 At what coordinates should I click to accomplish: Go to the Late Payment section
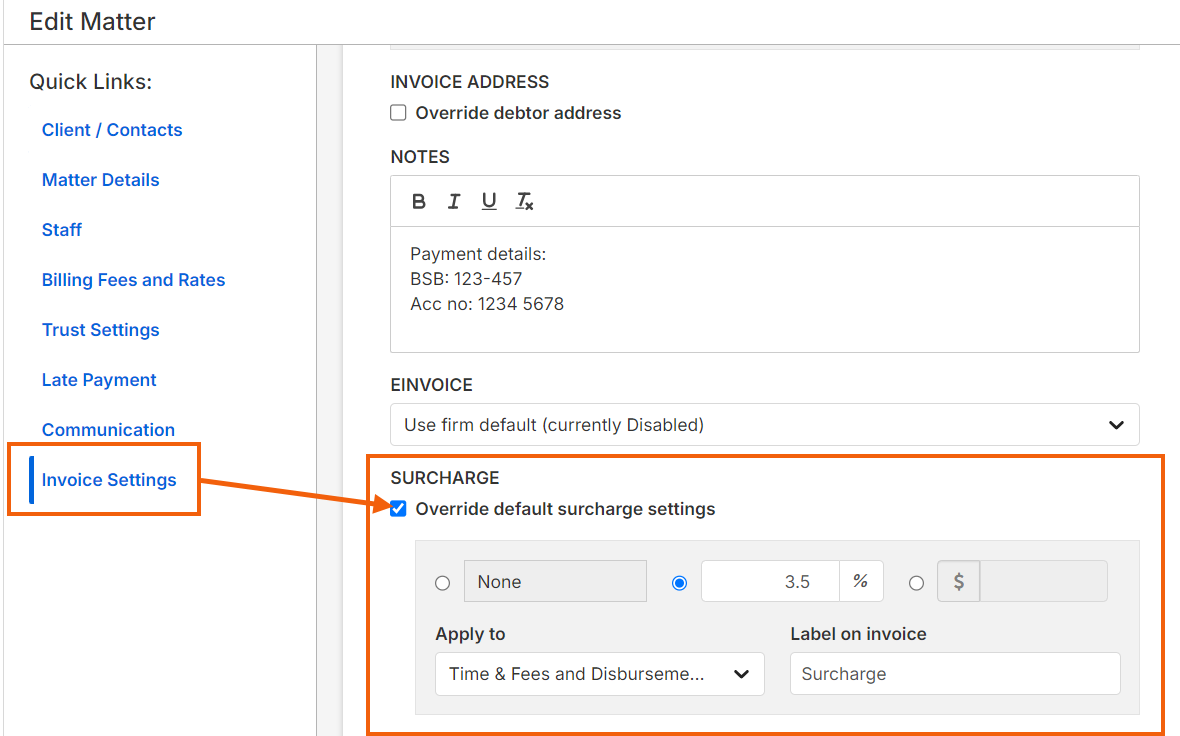99,380
